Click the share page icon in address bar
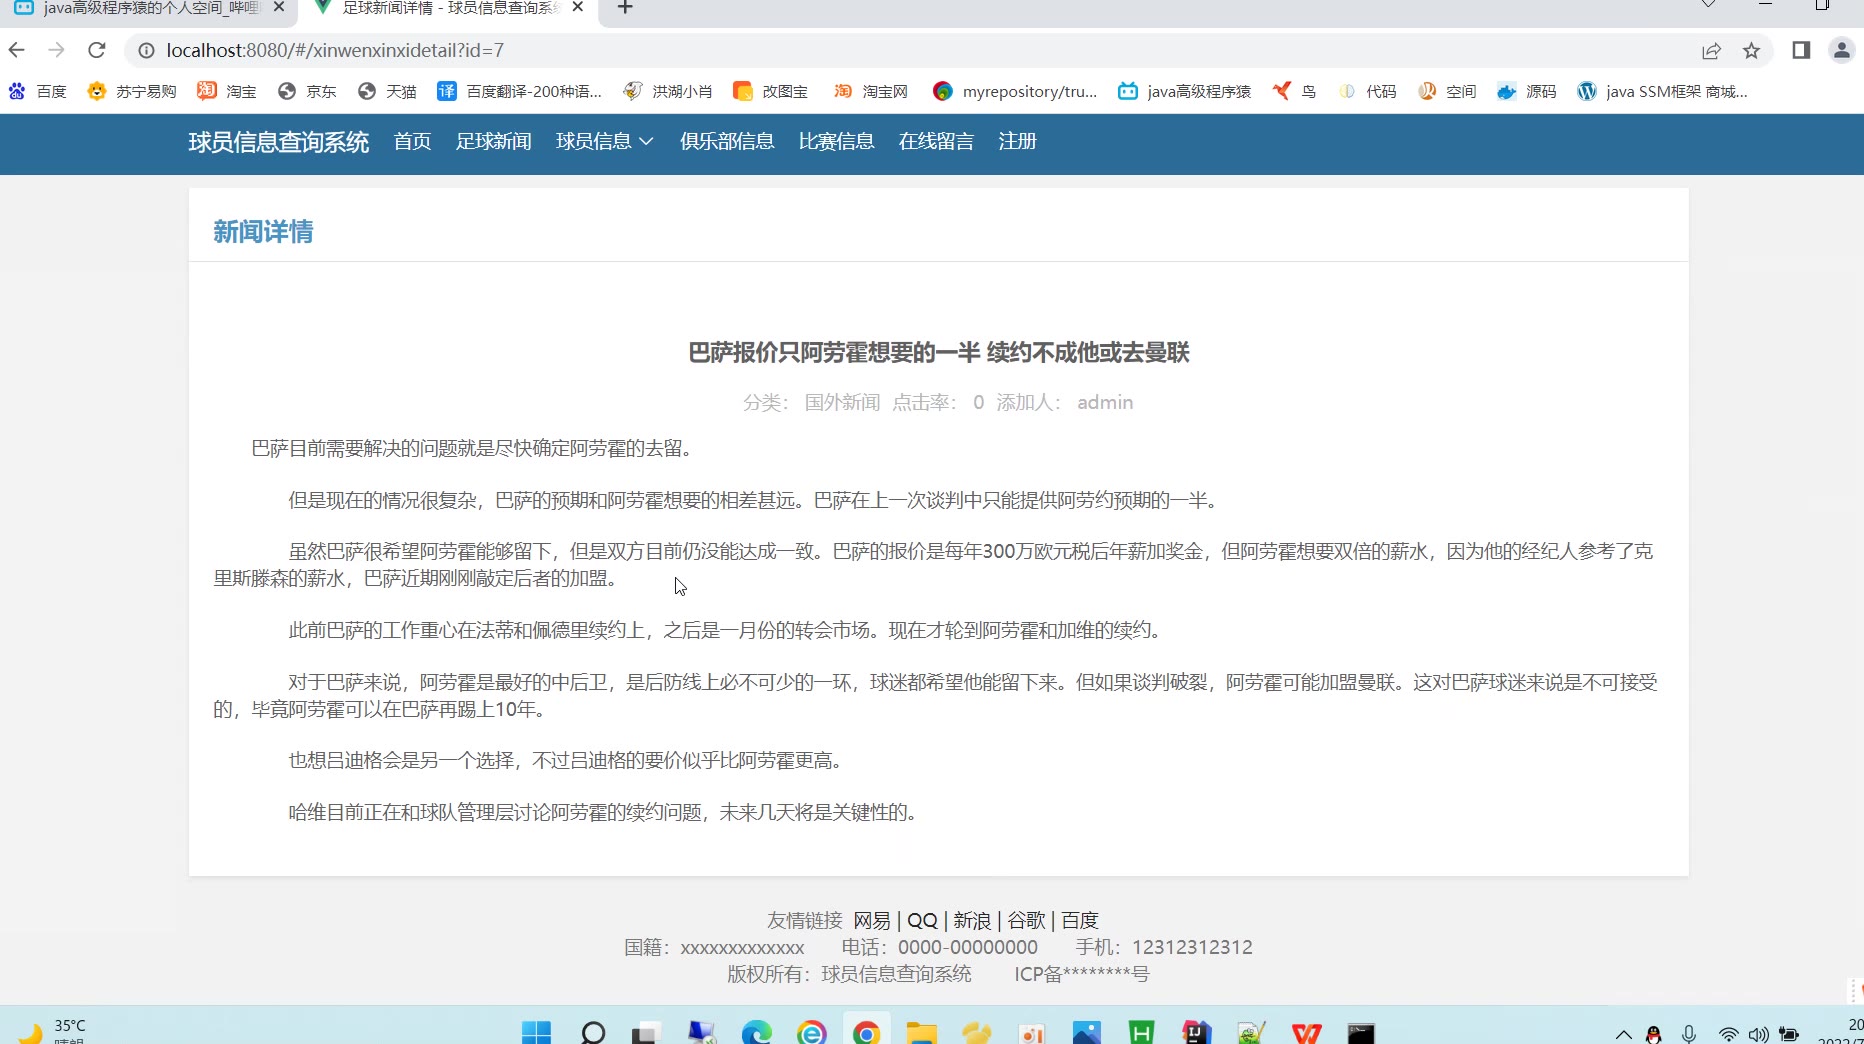 pos(1711,50)
